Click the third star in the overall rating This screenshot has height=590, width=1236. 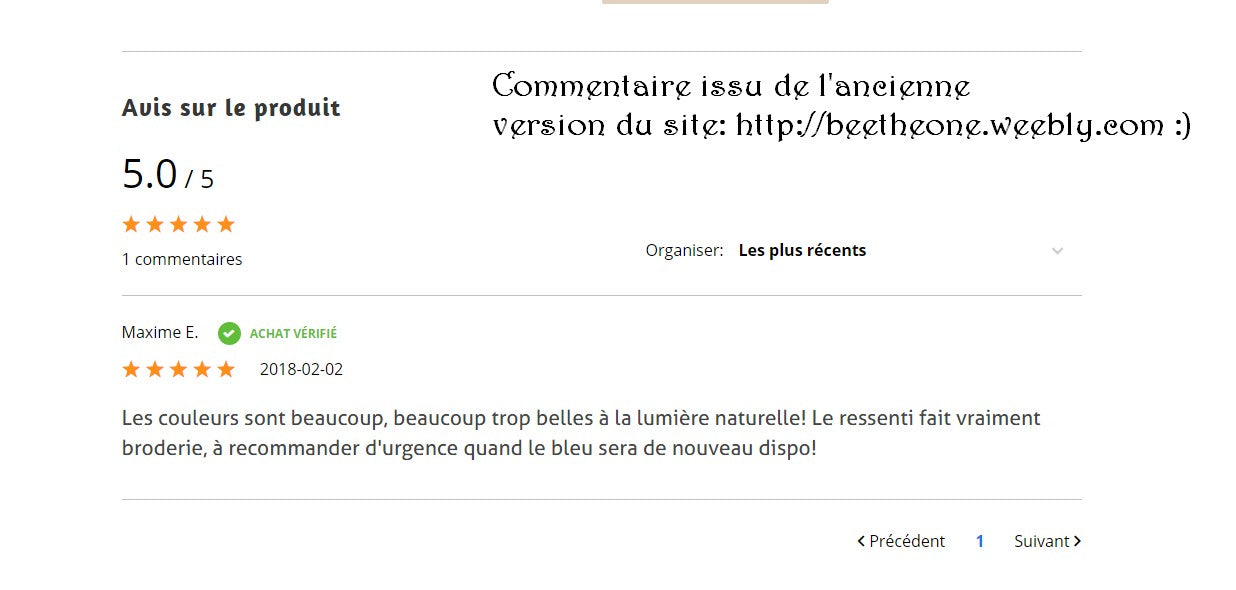click(178, 224)
